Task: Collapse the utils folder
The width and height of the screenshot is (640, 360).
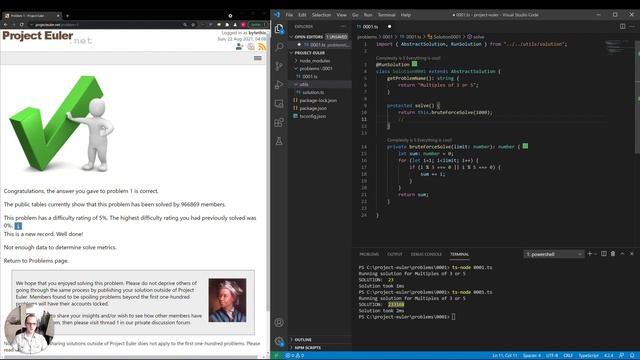Action: [x=304, y=84]
